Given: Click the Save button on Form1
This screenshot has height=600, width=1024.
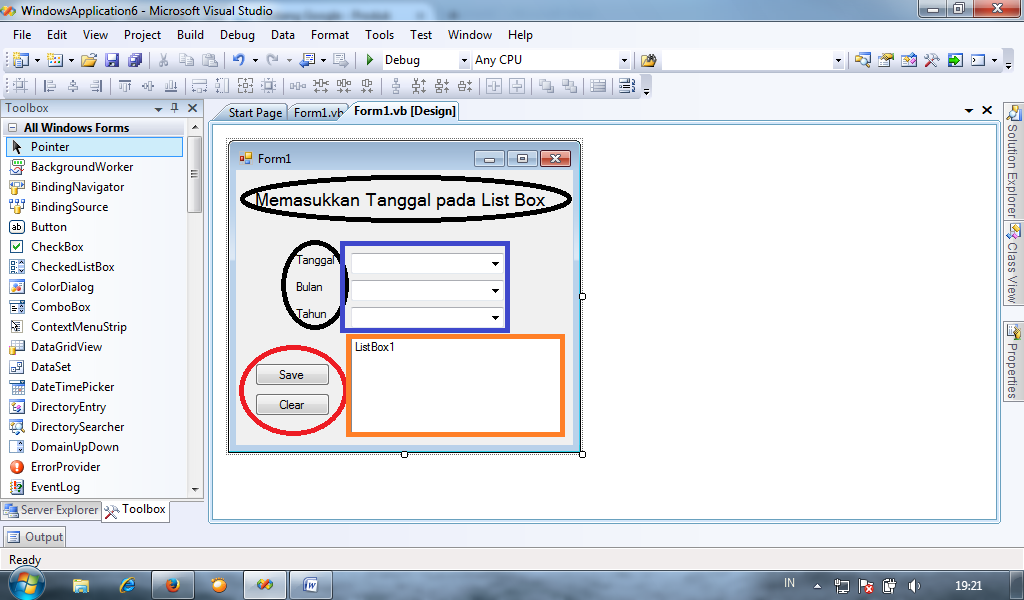Looking at the screenshot, I should (x=292, y=375).
